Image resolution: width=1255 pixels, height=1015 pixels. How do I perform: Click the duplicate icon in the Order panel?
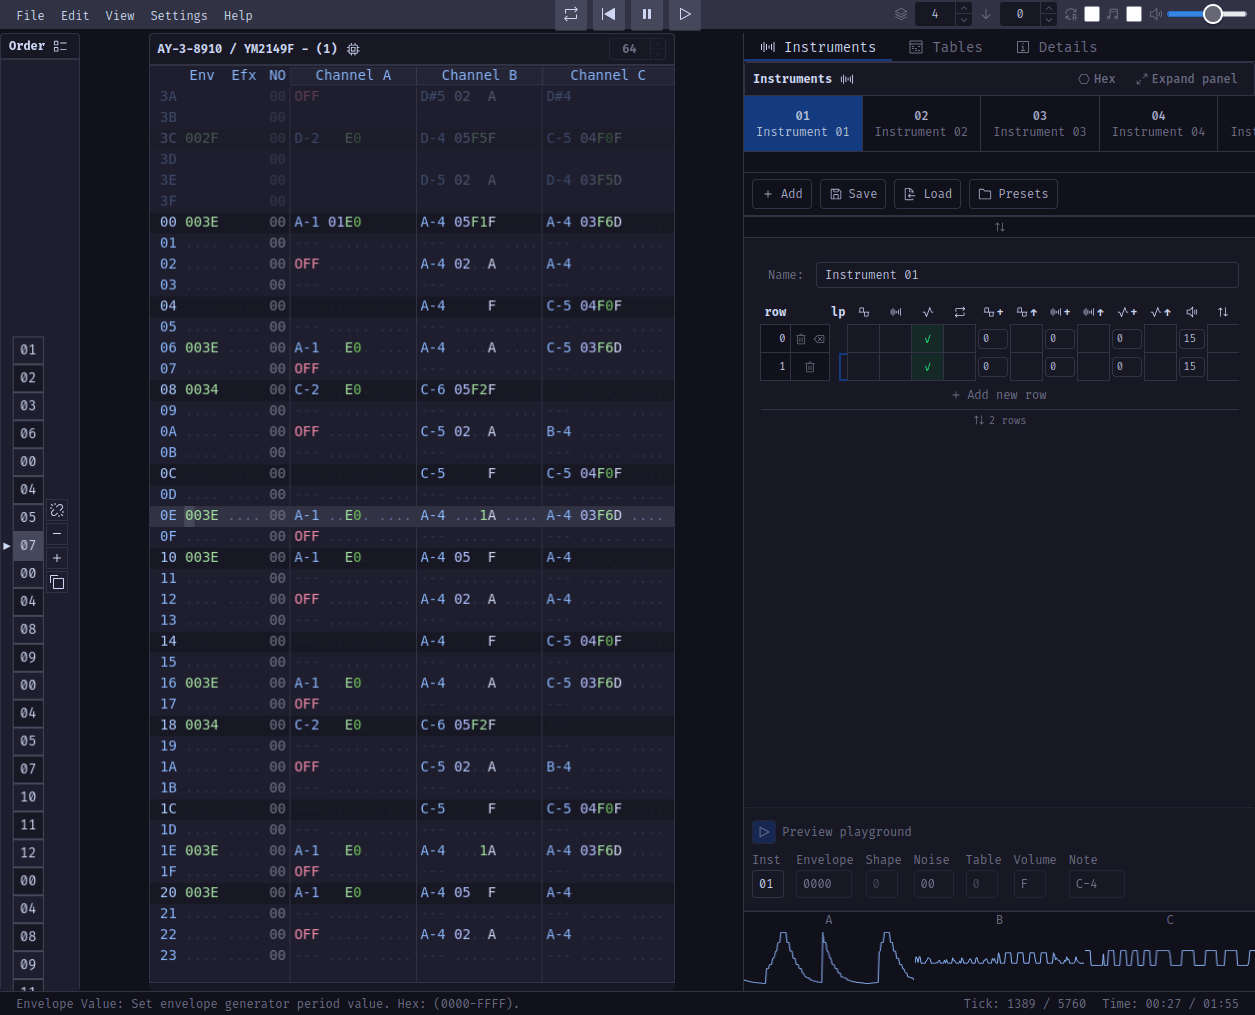[x=57, y=582]
